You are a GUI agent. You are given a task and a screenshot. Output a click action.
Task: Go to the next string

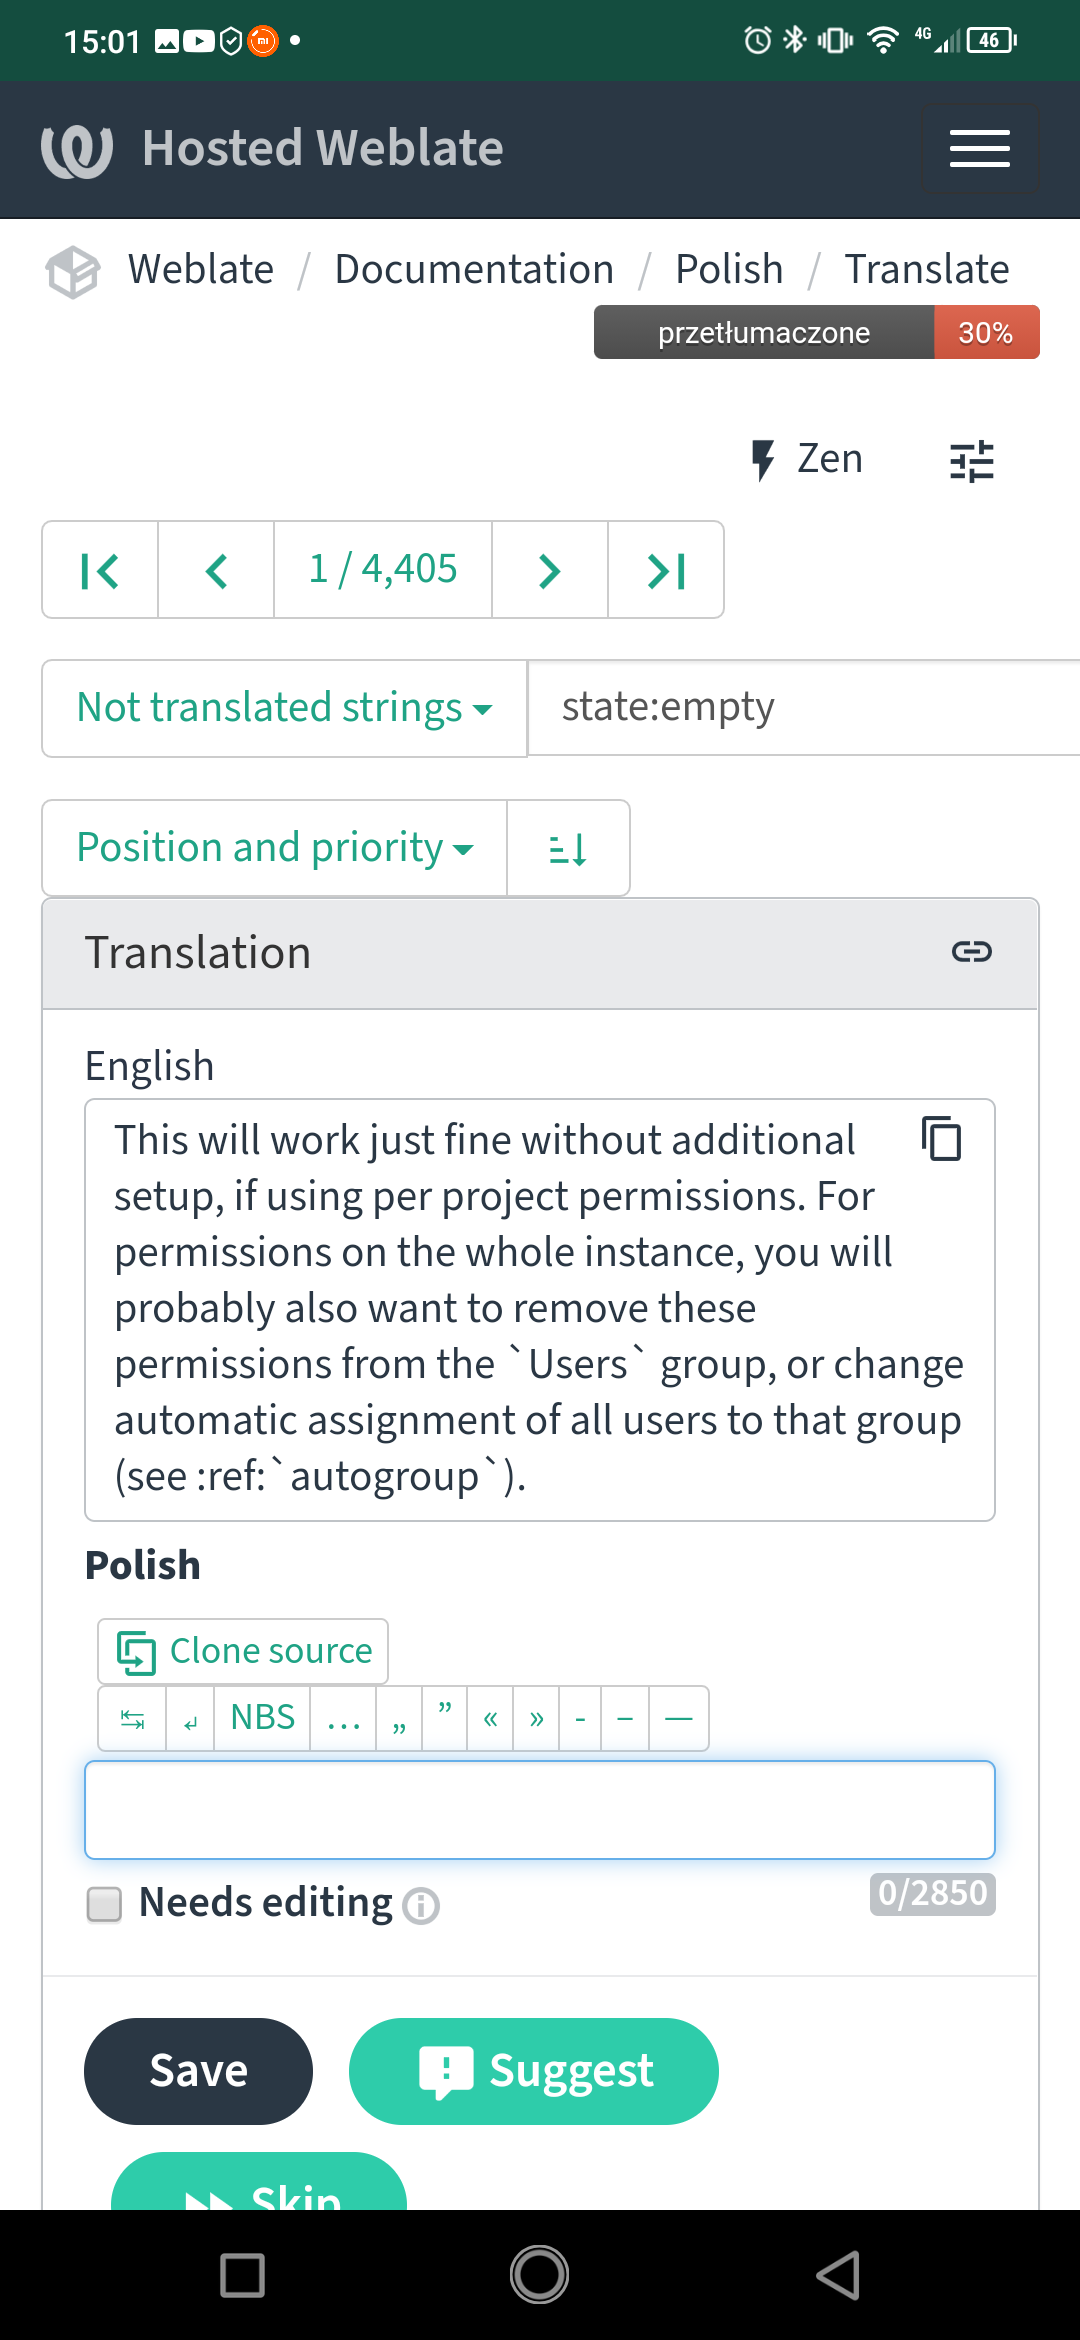(x=550, y=570)
